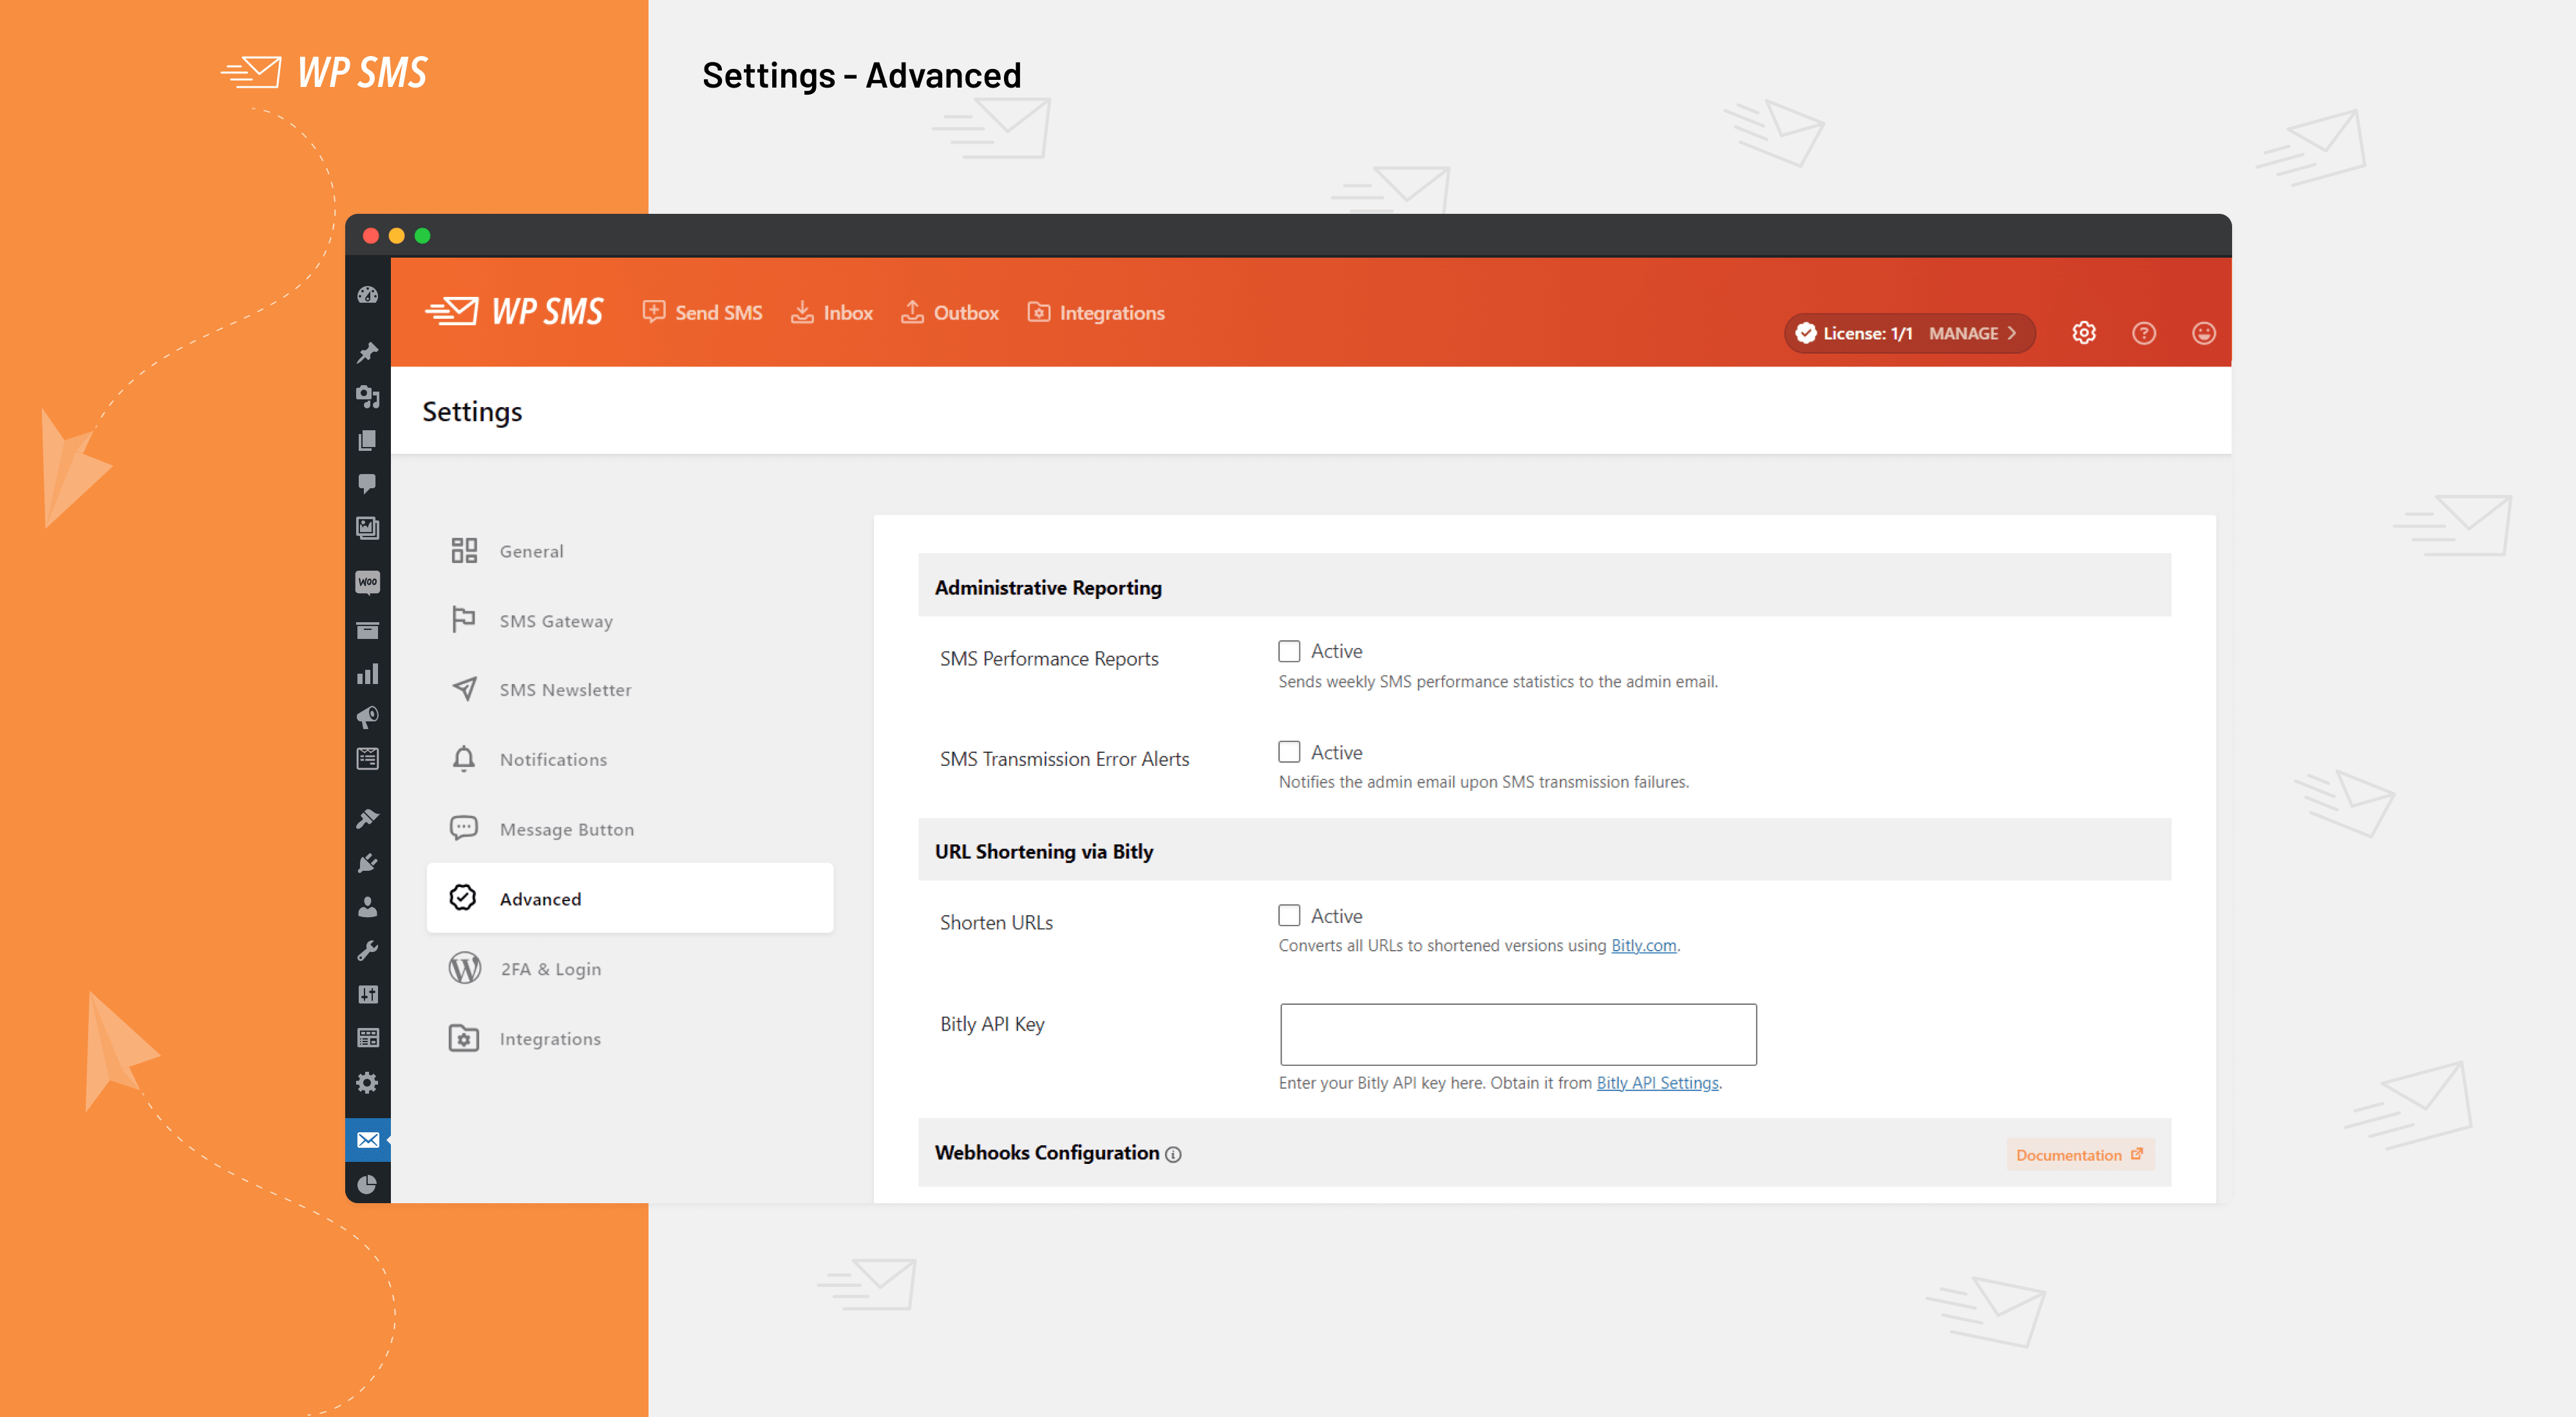Click the License MANAGE chevron button

pyautogui.click(x=1971, y=333)
